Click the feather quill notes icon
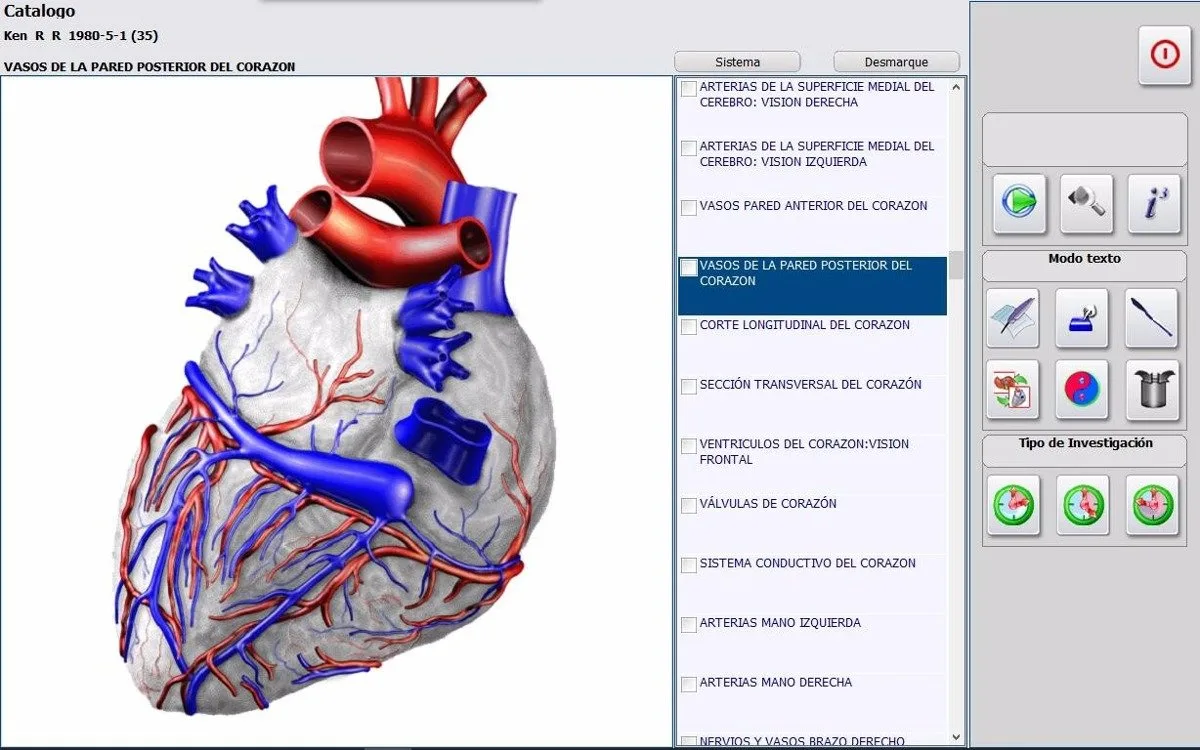The image size is (1200, 750). (x=1012, y=317)
